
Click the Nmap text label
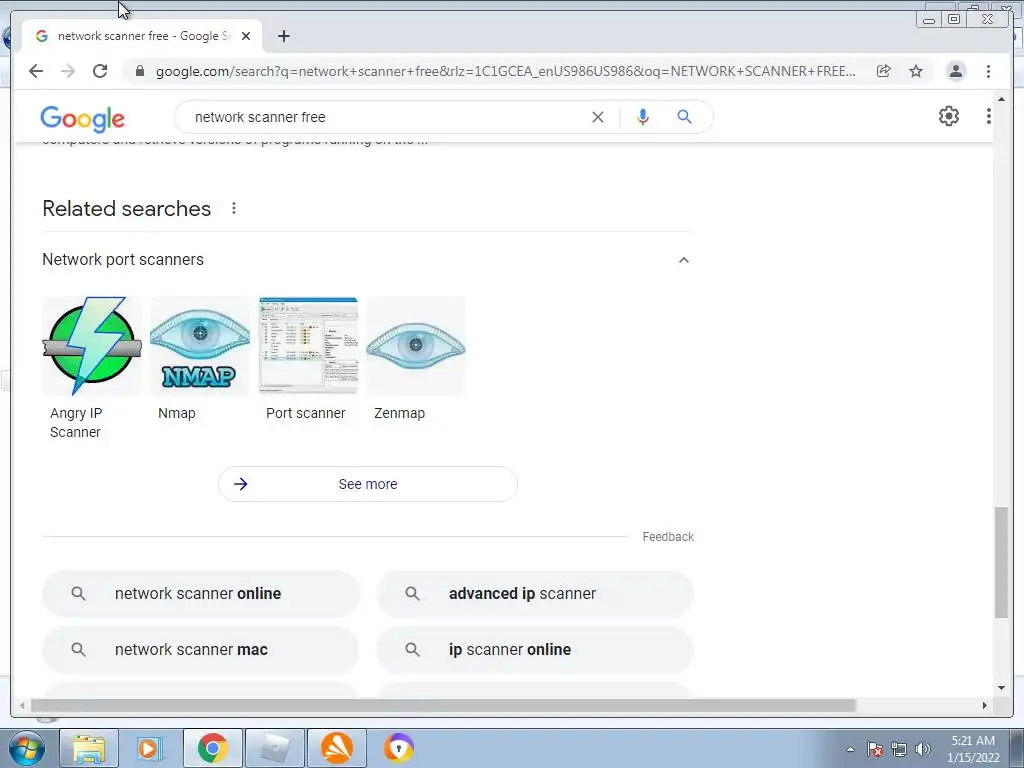pyautogui.click(x=176, y=413)
